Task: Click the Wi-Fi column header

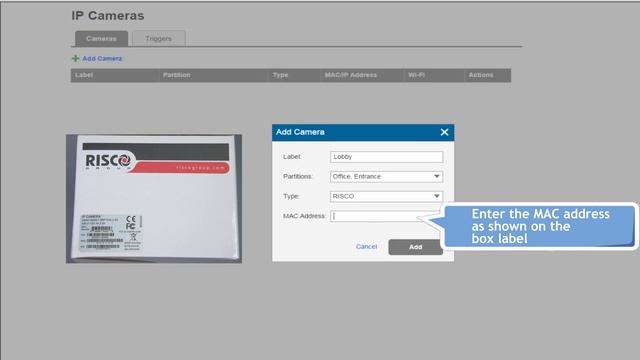Action: (x=416, y=75)
